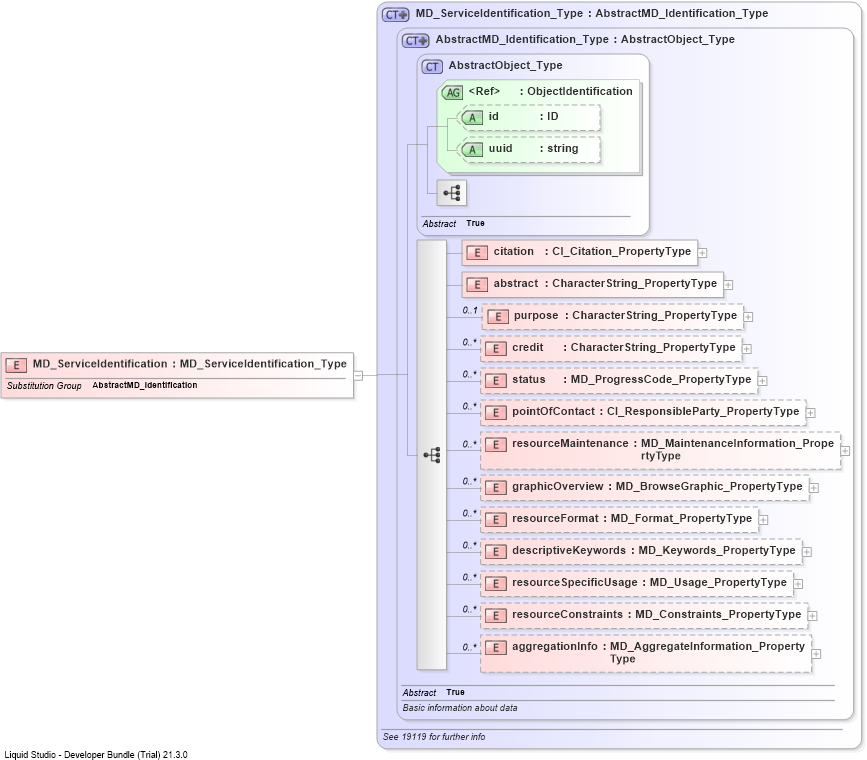
Task: Expand the graphicOverview element
Action: [x=814, y=488]
